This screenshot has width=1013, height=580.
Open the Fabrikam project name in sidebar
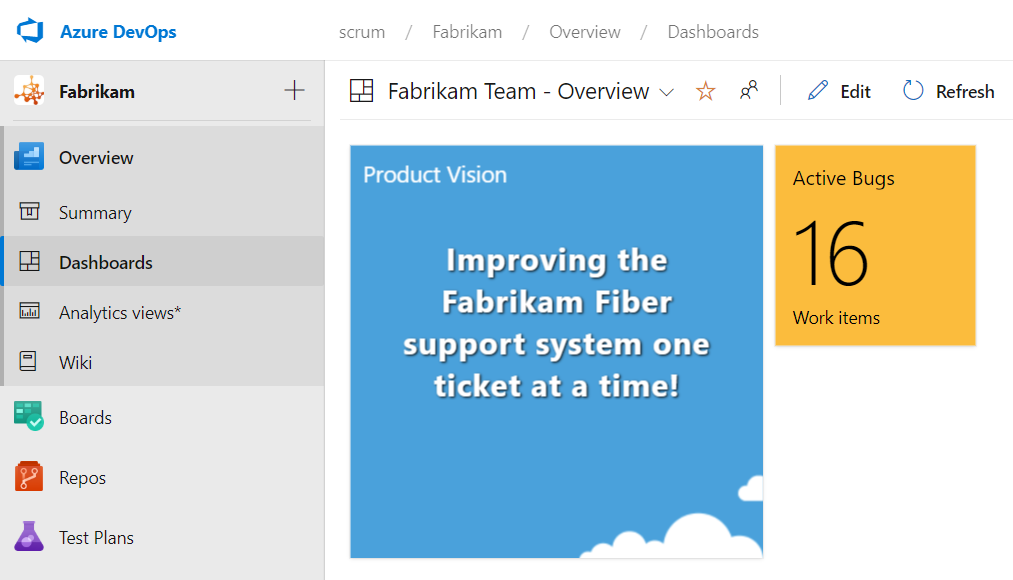pos(97,92)
